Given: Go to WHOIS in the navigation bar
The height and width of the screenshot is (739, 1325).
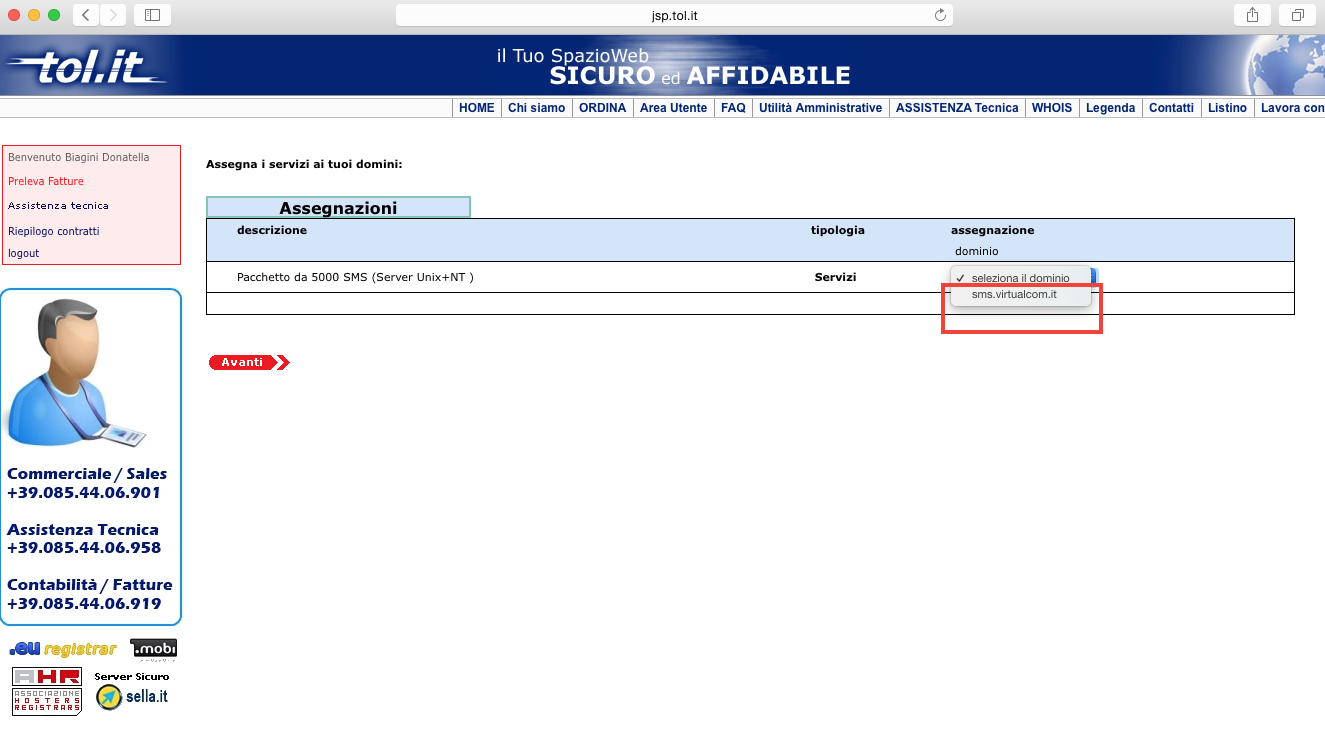Looking at the screenshot, I should [x=1052, y=108].
